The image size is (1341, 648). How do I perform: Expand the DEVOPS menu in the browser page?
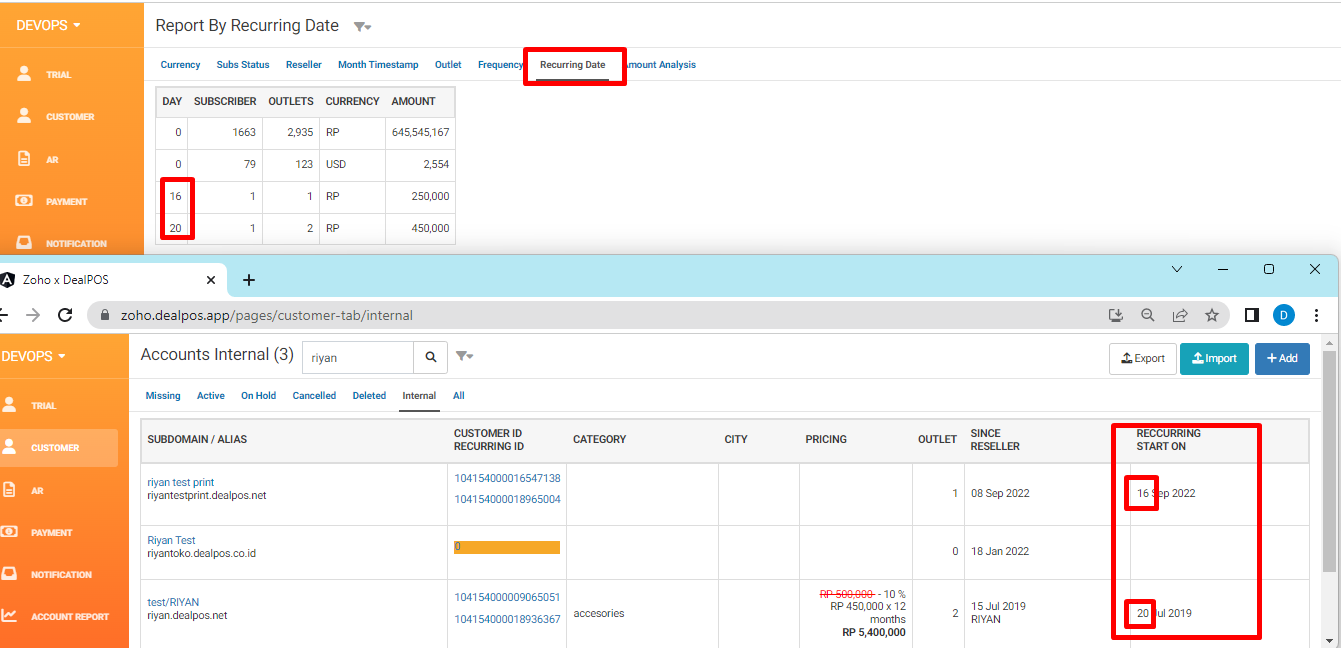(34, 356)
